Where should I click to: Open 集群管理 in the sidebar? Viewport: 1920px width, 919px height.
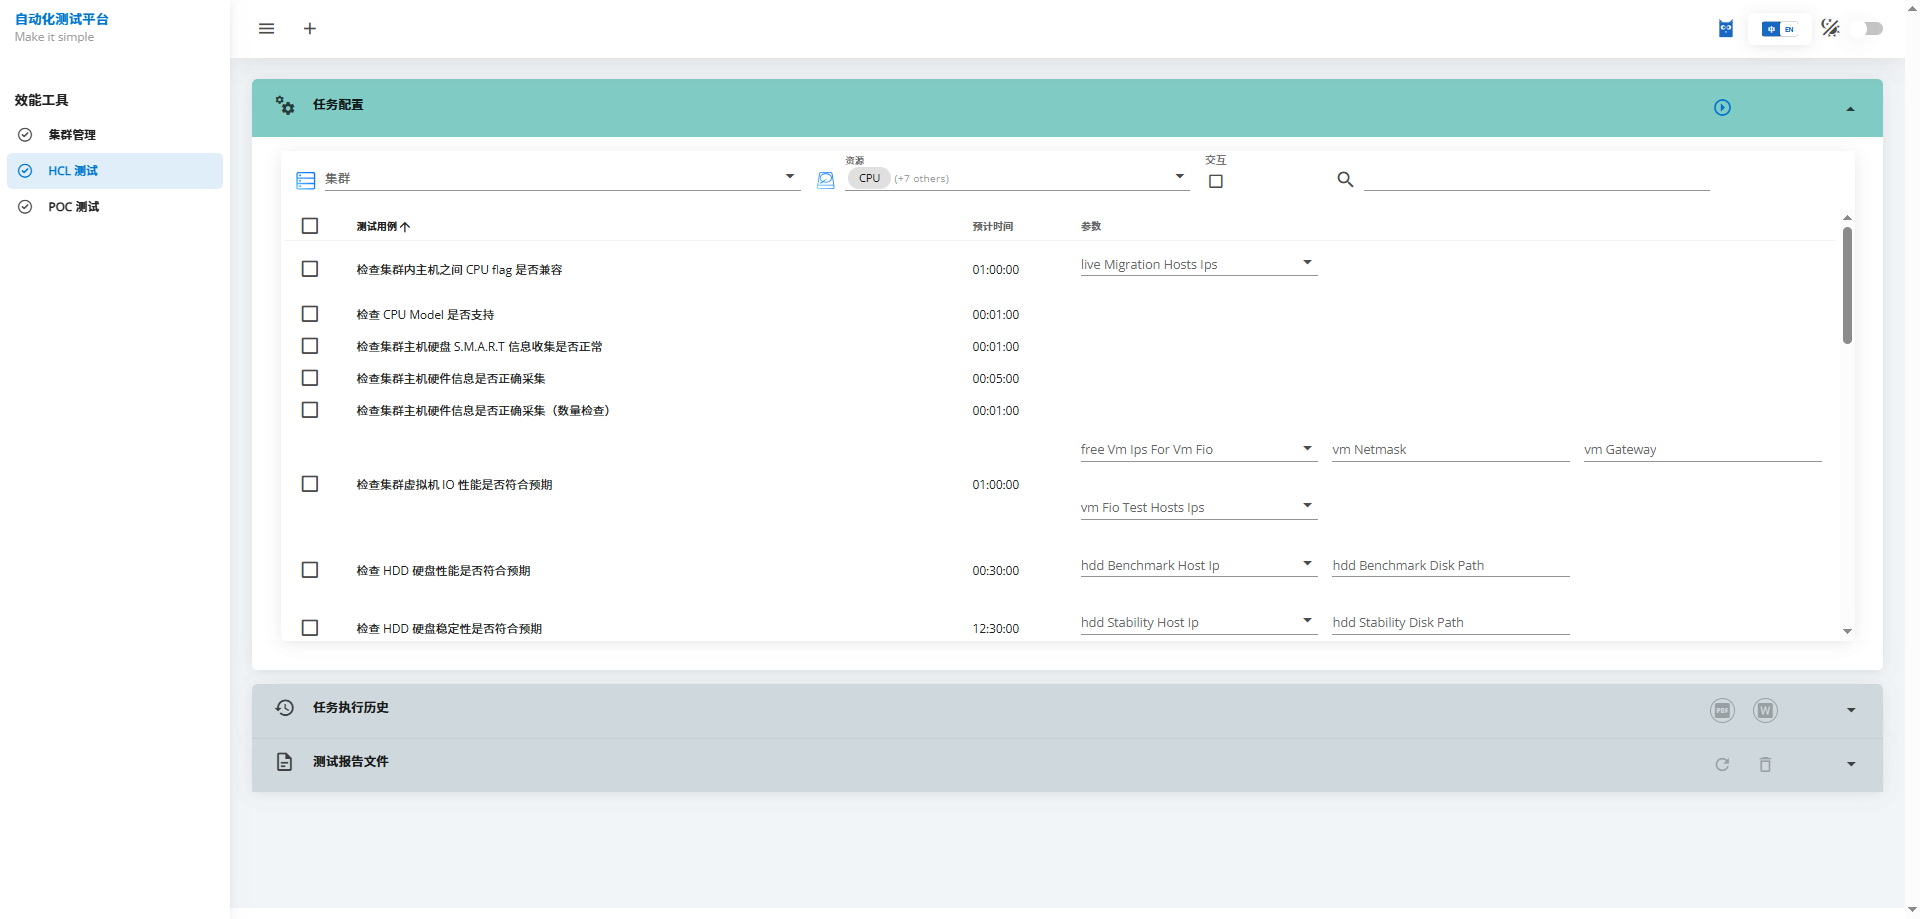(72, 135)
